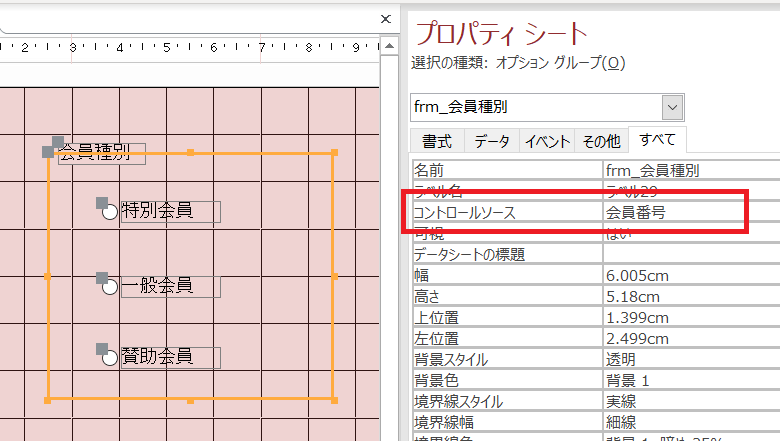Click the 会員種別 option group label

pos(101,154)
